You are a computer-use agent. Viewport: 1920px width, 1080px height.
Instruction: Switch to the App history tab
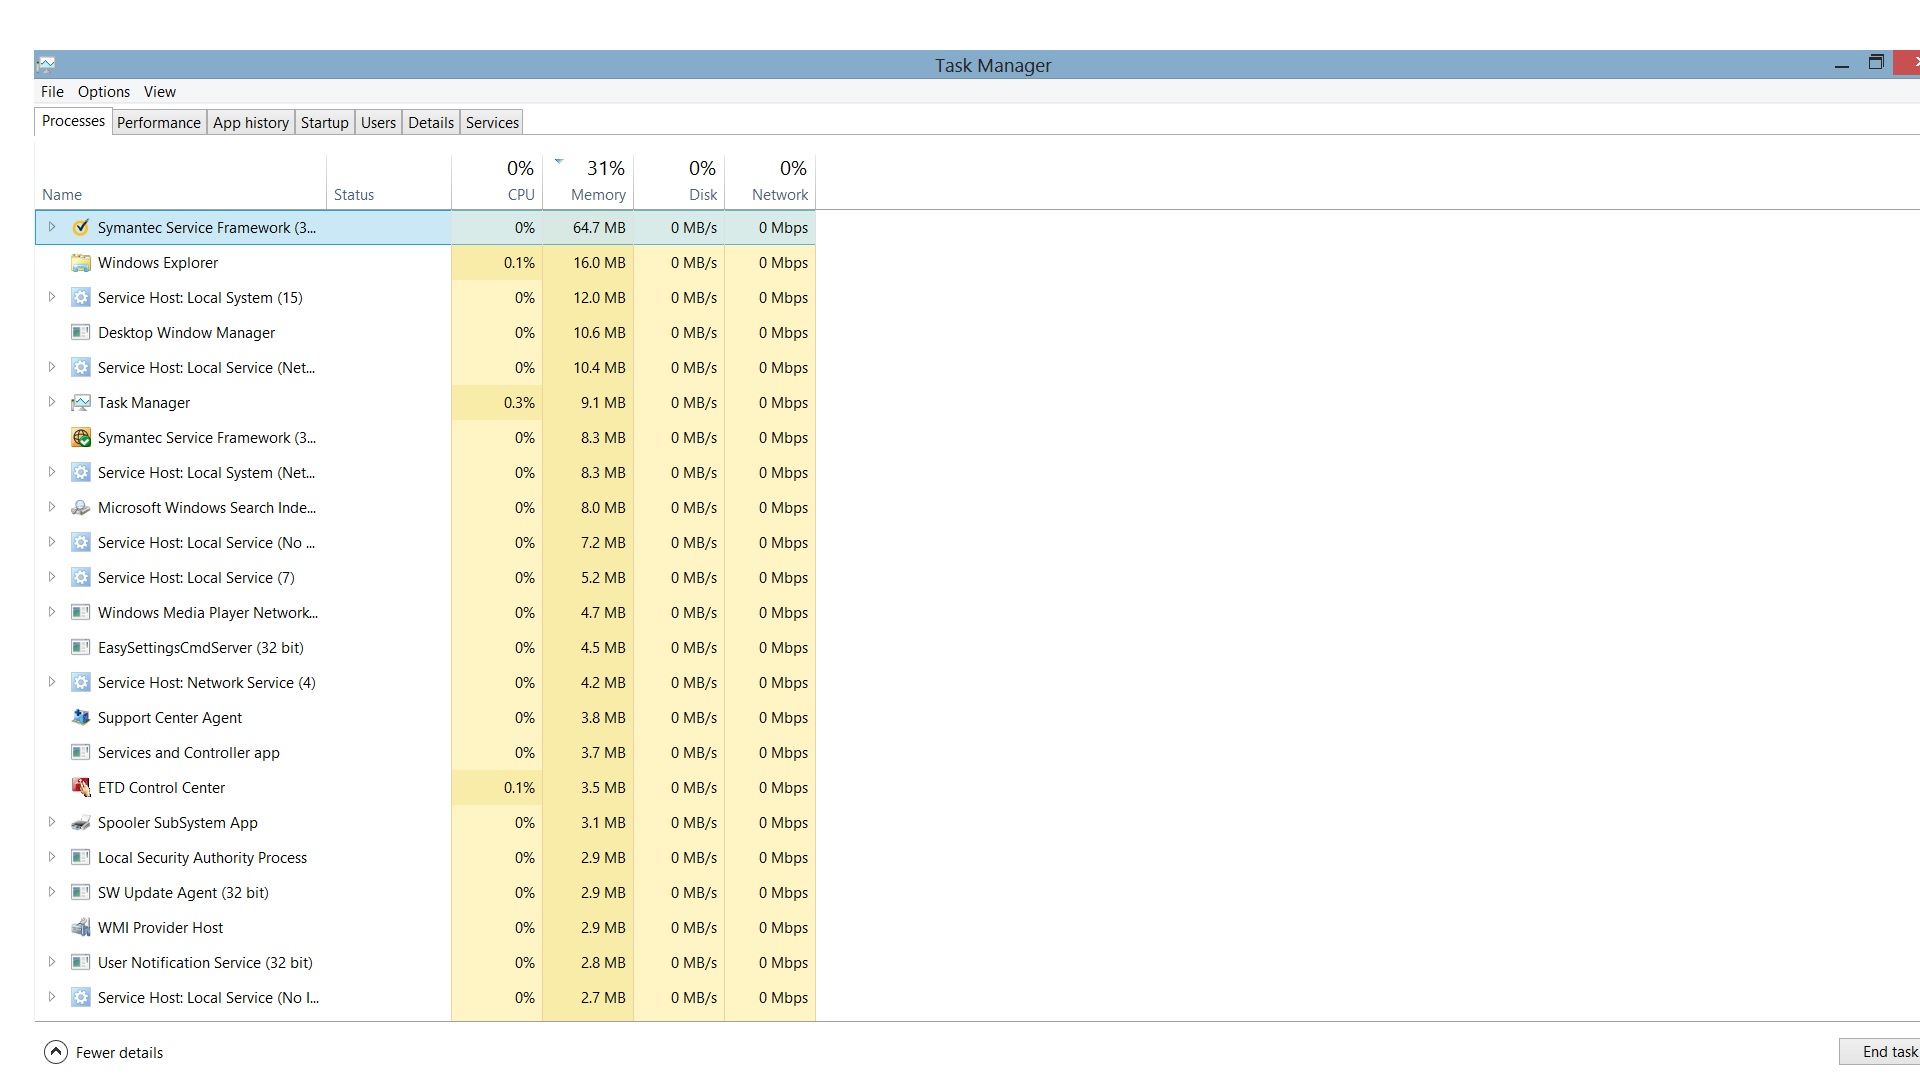[251, 123]
